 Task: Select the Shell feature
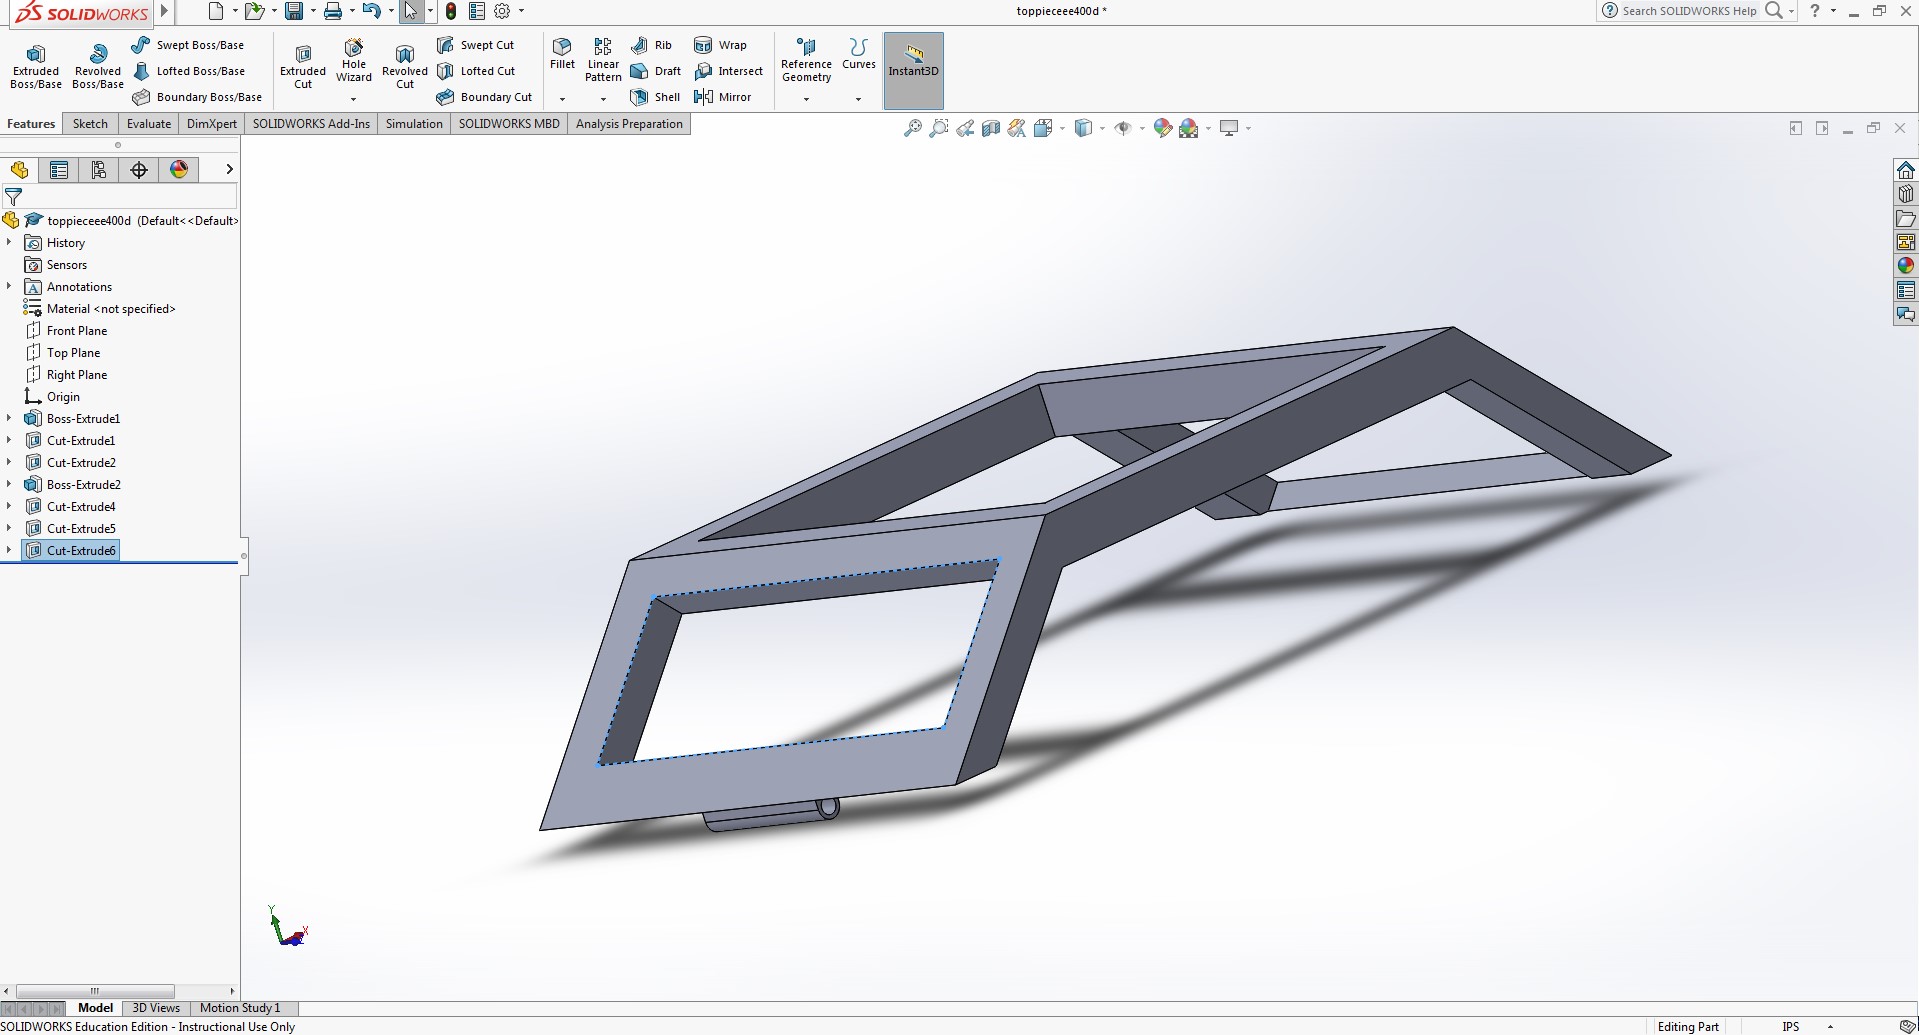[655, 97]
